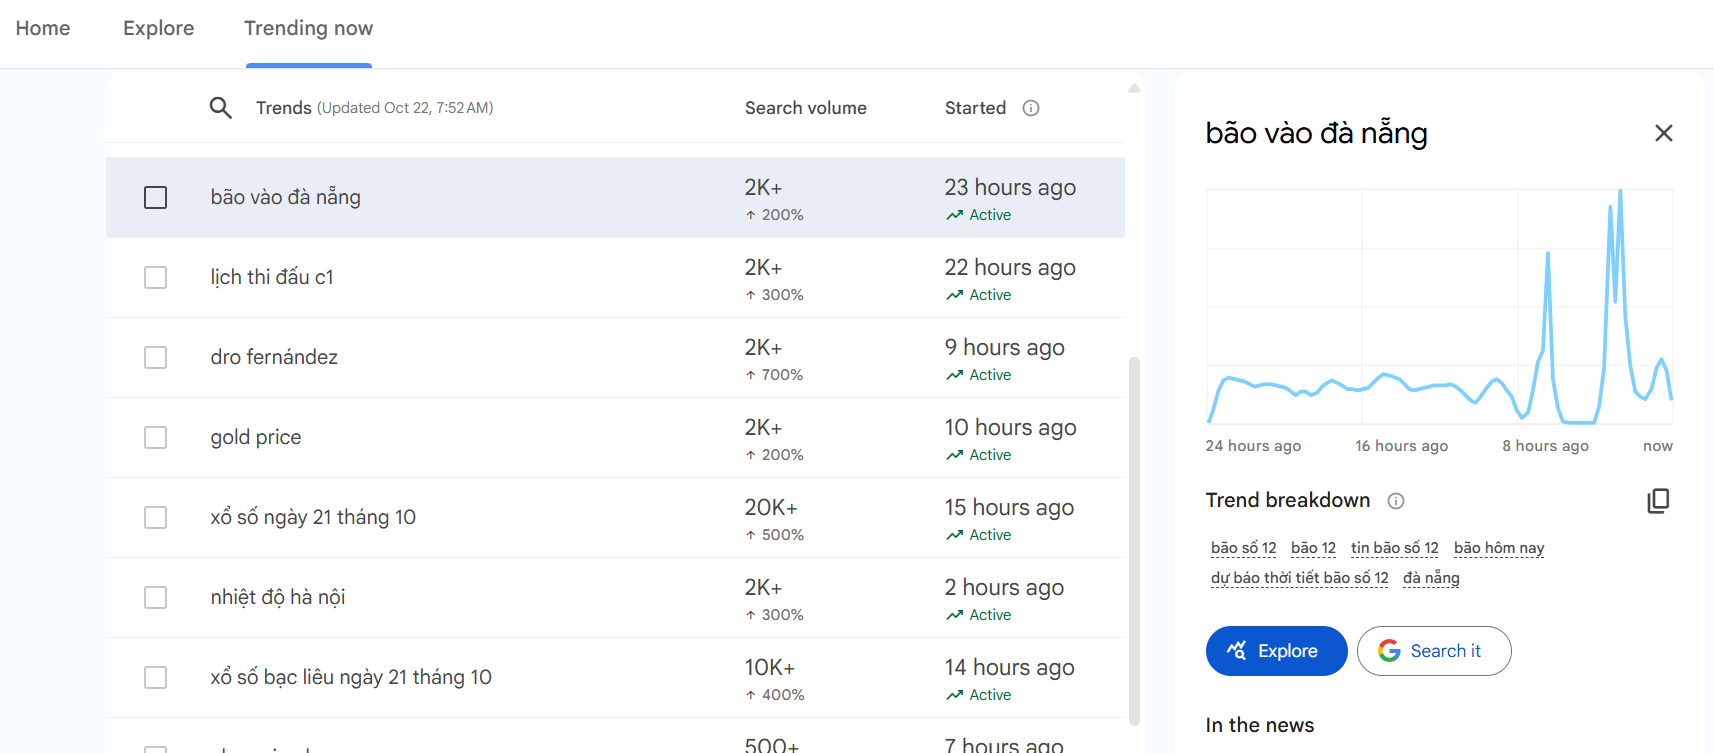This screenshot has width=1714, height=753.
Task: Check the box for nhiệt độ hà nội
Action: point(156,598)
